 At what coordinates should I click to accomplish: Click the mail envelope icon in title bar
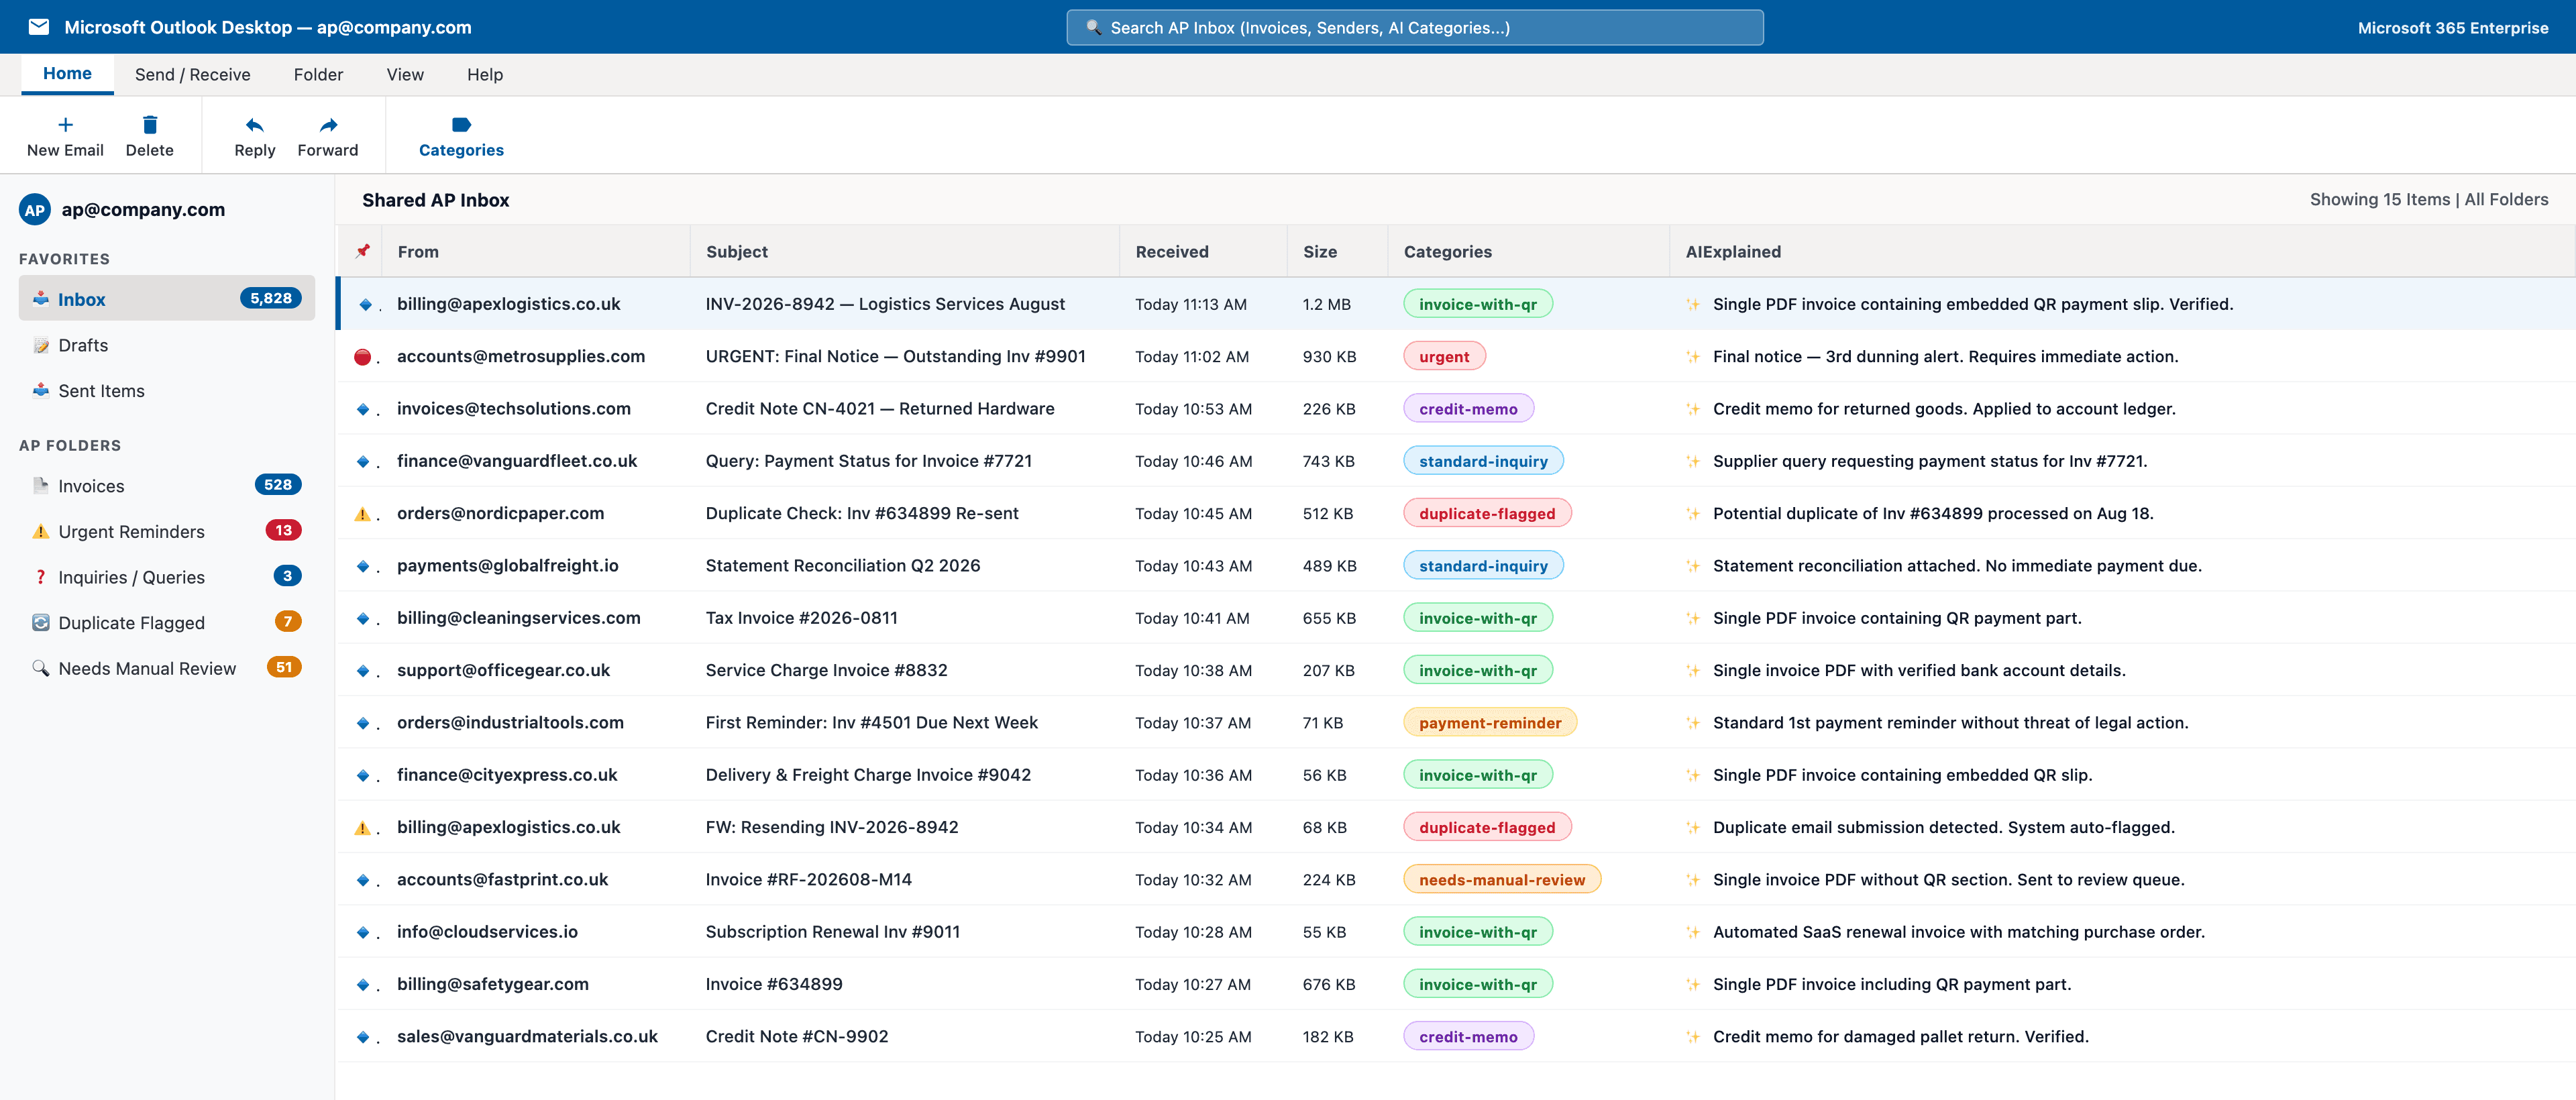(39, 27)
